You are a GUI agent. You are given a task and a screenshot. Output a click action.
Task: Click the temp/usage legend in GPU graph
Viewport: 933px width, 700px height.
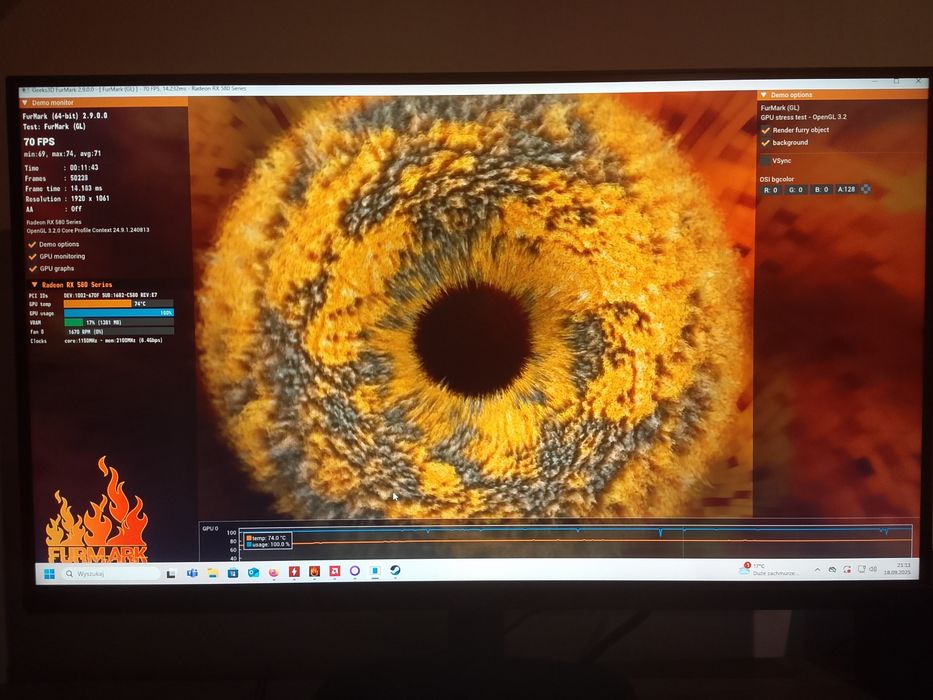(x=268, y=540)
